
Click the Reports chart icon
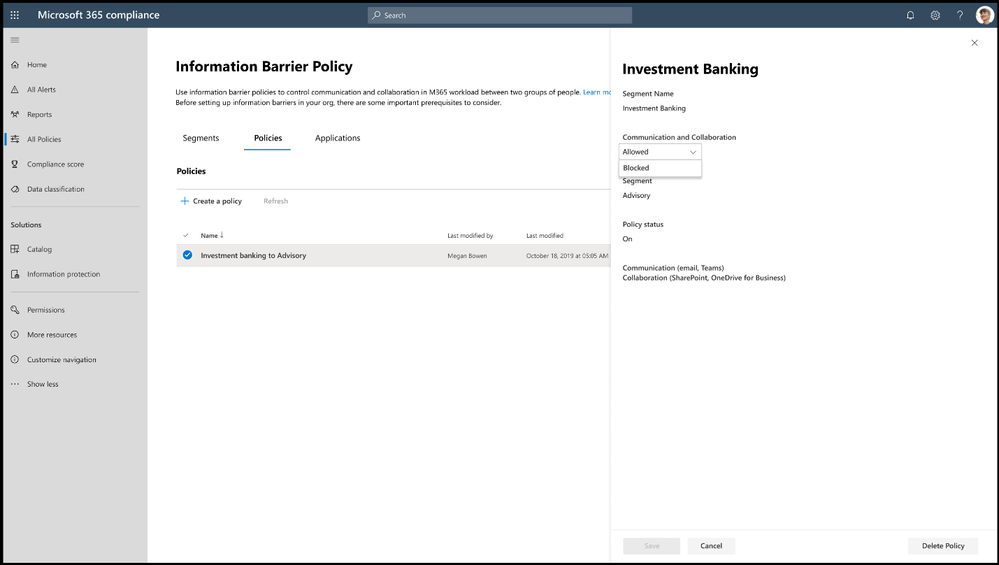[15, 114]
